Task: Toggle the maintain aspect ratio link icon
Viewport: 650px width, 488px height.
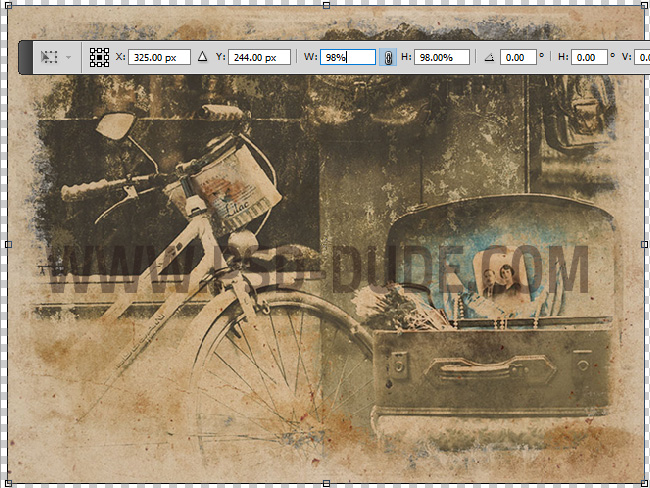Action: point(388,57)
